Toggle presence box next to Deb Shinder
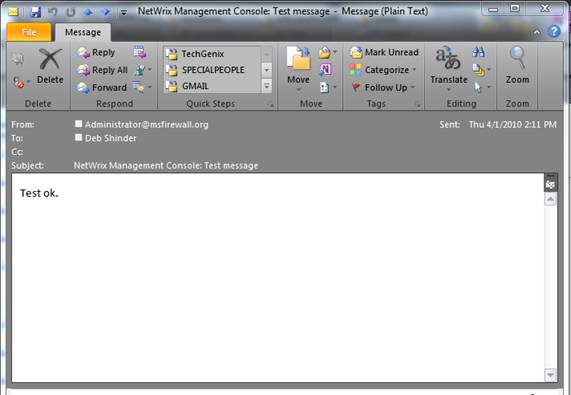 (x=78, y=137)
